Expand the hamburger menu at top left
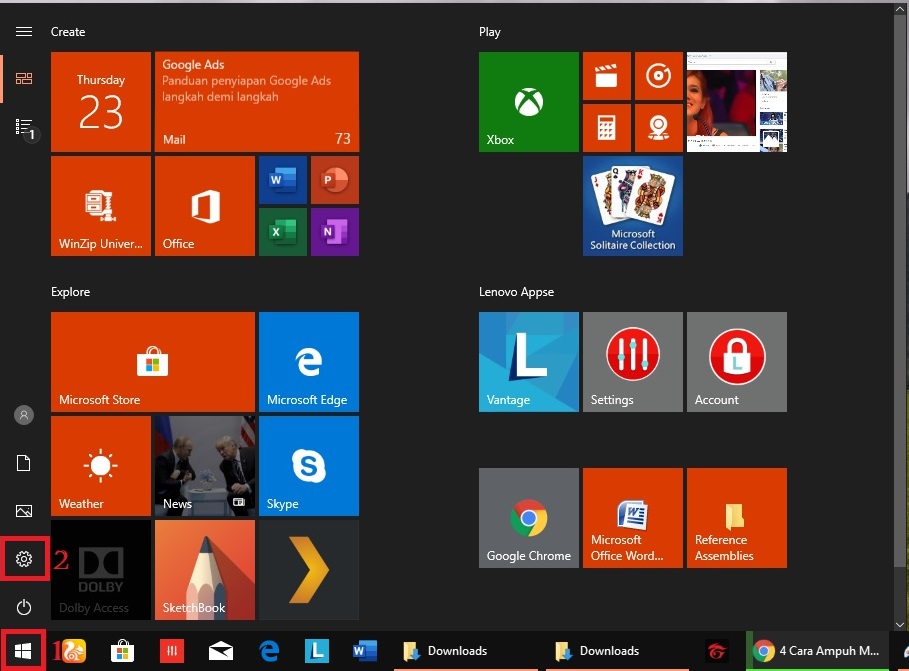The image size is (909, 671). pyautogui.click(x=25, y=32)
